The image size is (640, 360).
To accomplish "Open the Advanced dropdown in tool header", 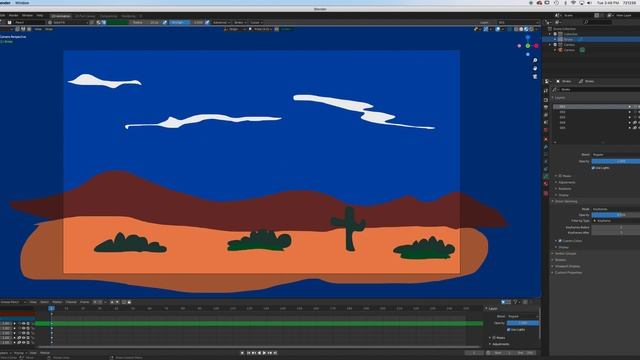I will 221,22.
